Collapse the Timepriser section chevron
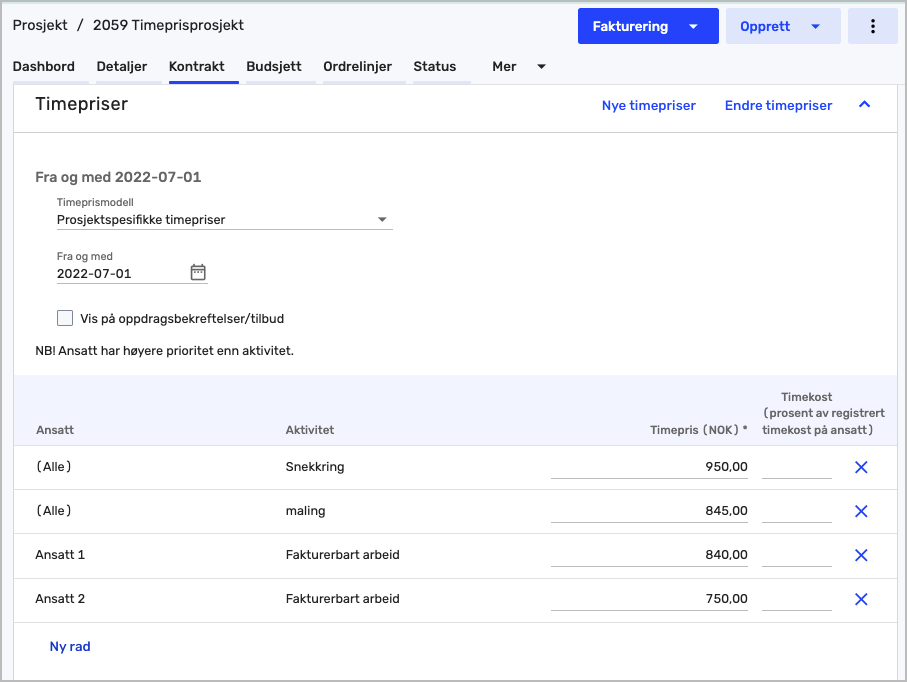This screenshot has width=907, height=682. 864,105
